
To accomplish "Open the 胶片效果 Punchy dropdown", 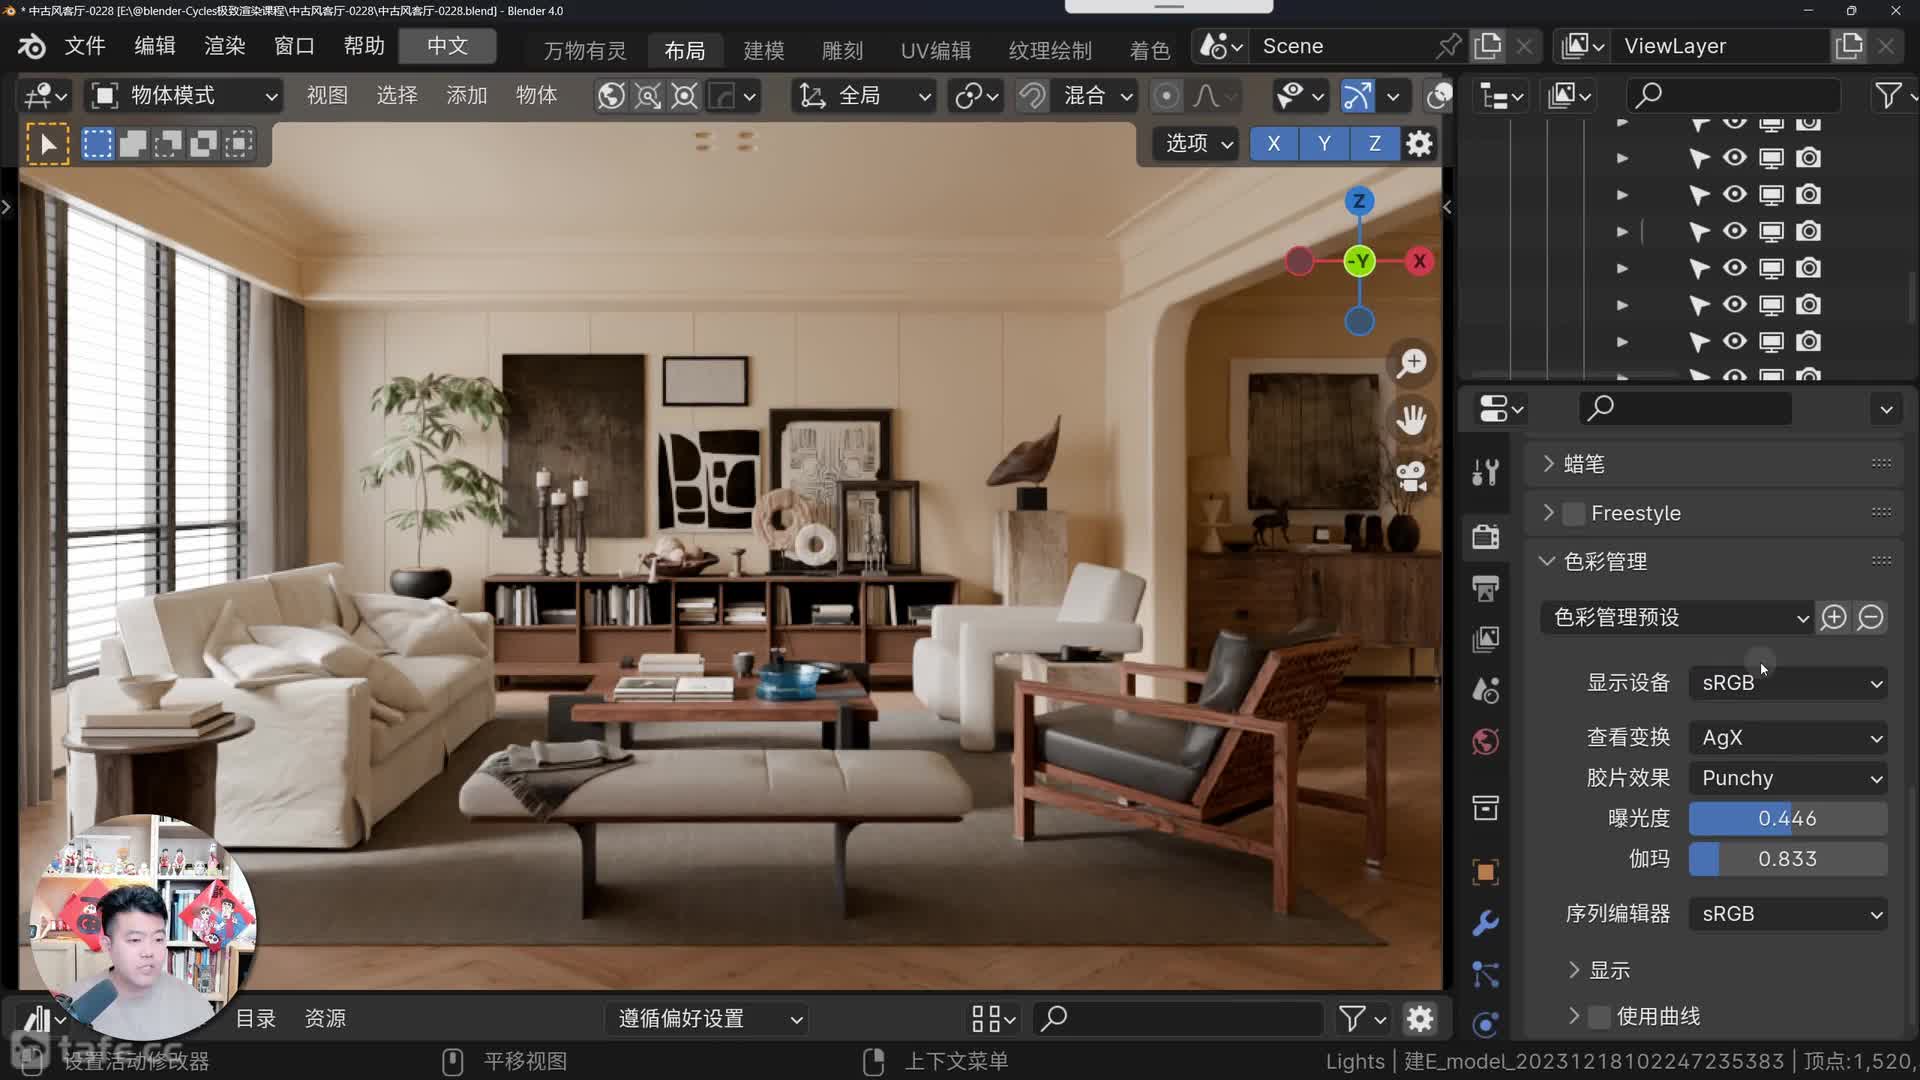I will tap(1788, 778).
